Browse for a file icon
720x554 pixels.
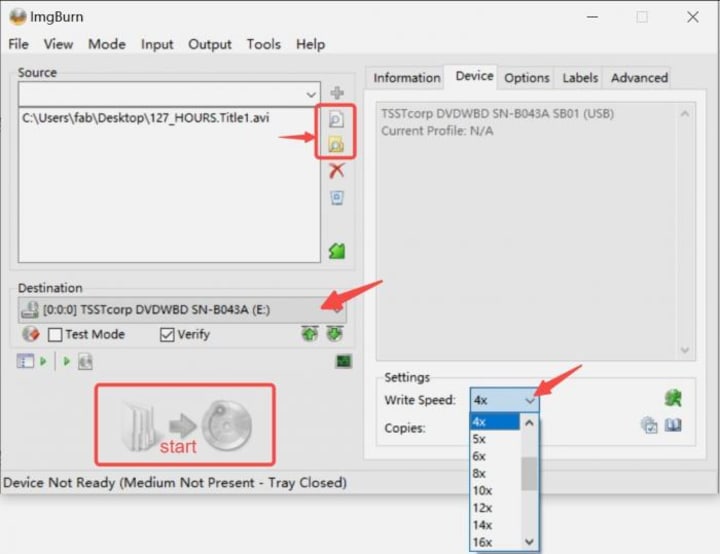tap(336, 119)
